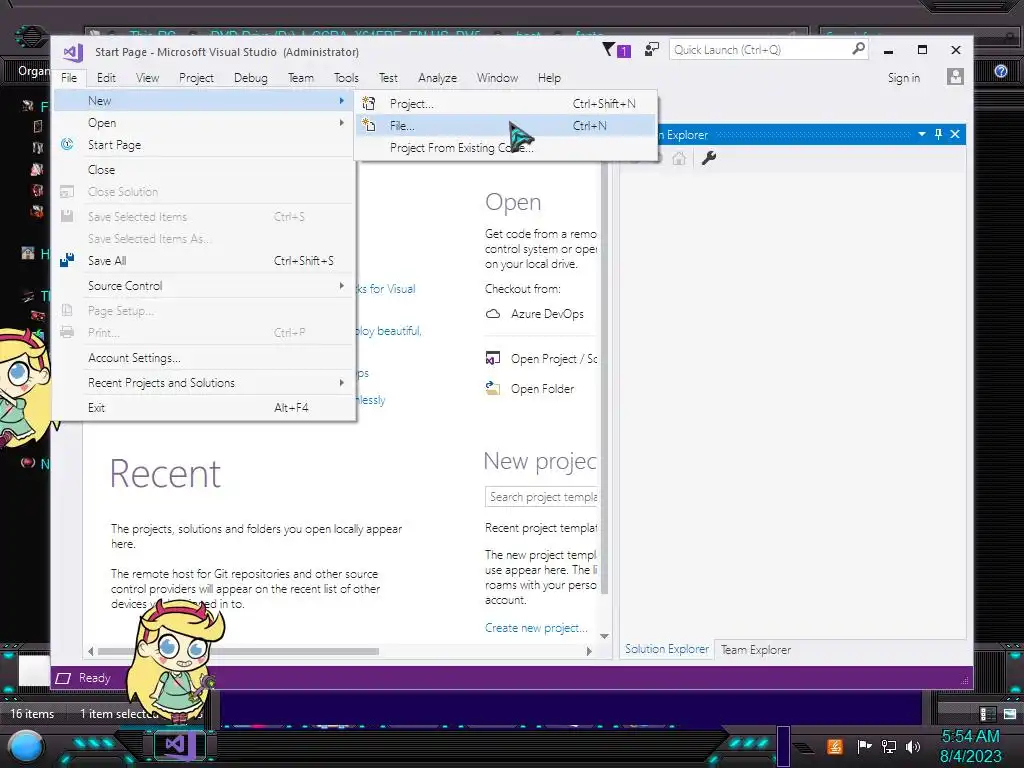Open the Window menu

[x=497, y=78]
